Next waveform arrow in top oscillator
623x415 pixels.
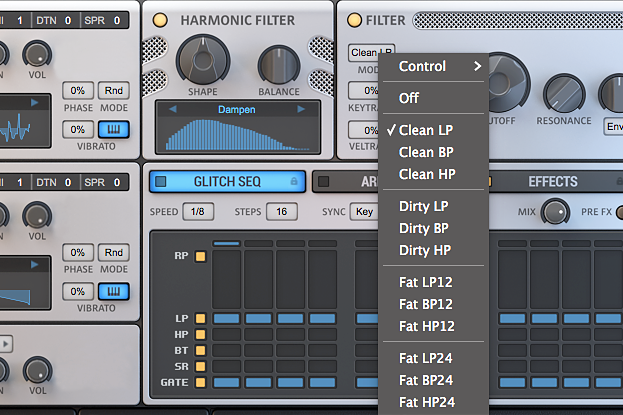coord(35,103)
